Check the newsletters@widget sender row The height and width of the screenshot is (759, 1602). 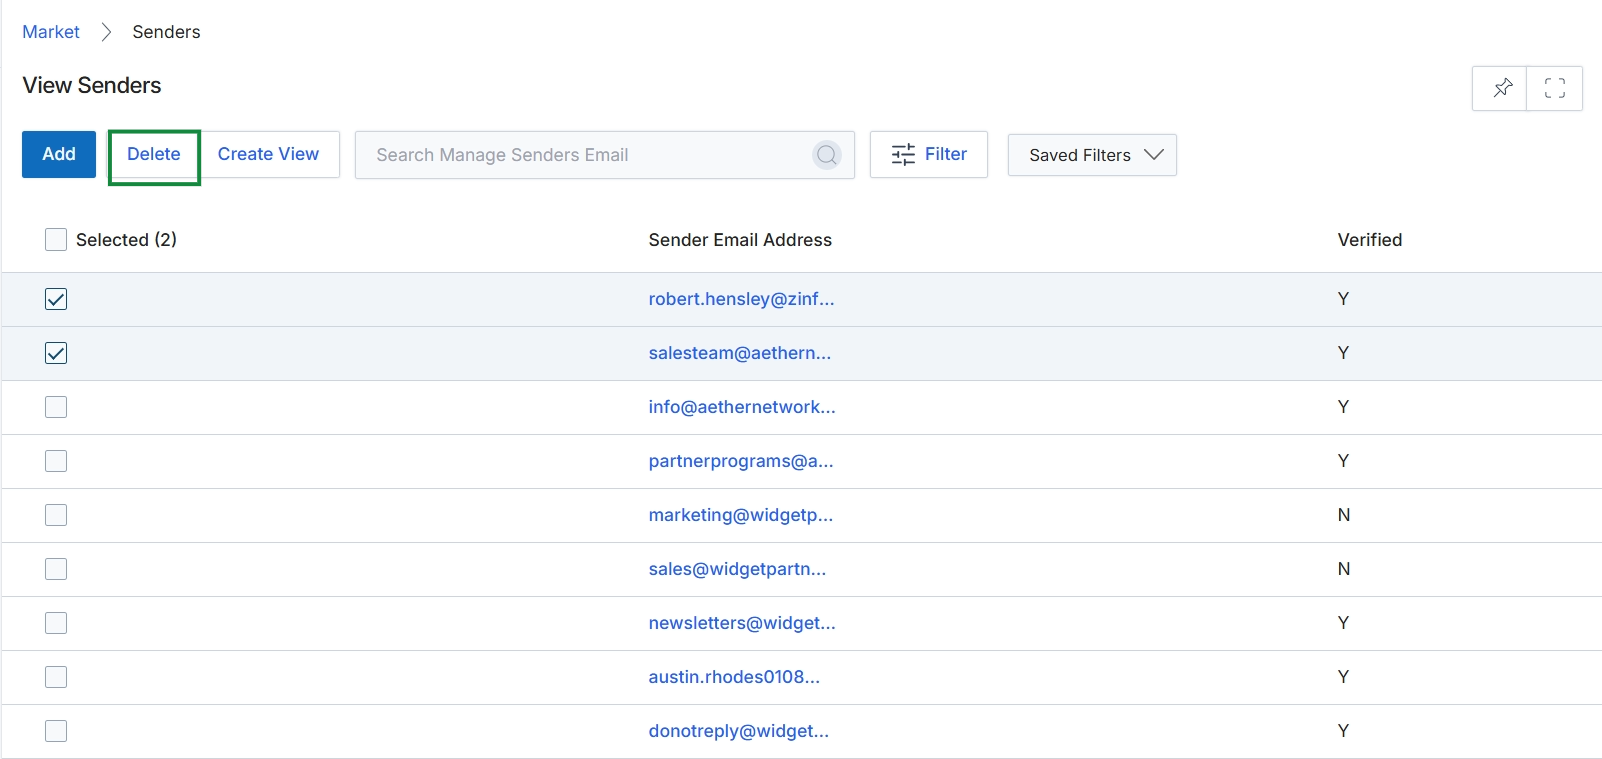point(56,623)
